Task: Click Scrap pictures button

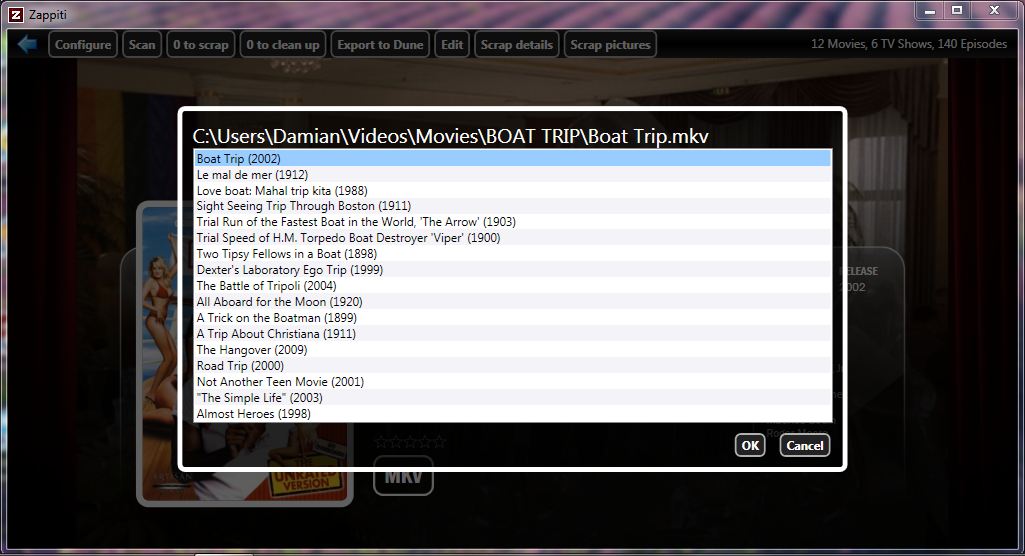Action: 611,44
